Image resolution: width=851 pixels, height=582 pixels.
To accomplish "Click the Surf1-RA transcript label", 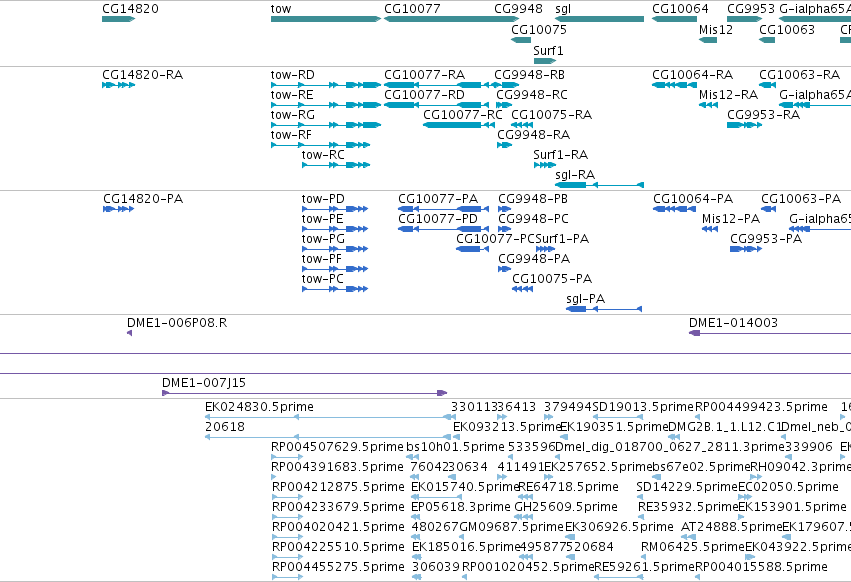I will click(x=561, y=155).
